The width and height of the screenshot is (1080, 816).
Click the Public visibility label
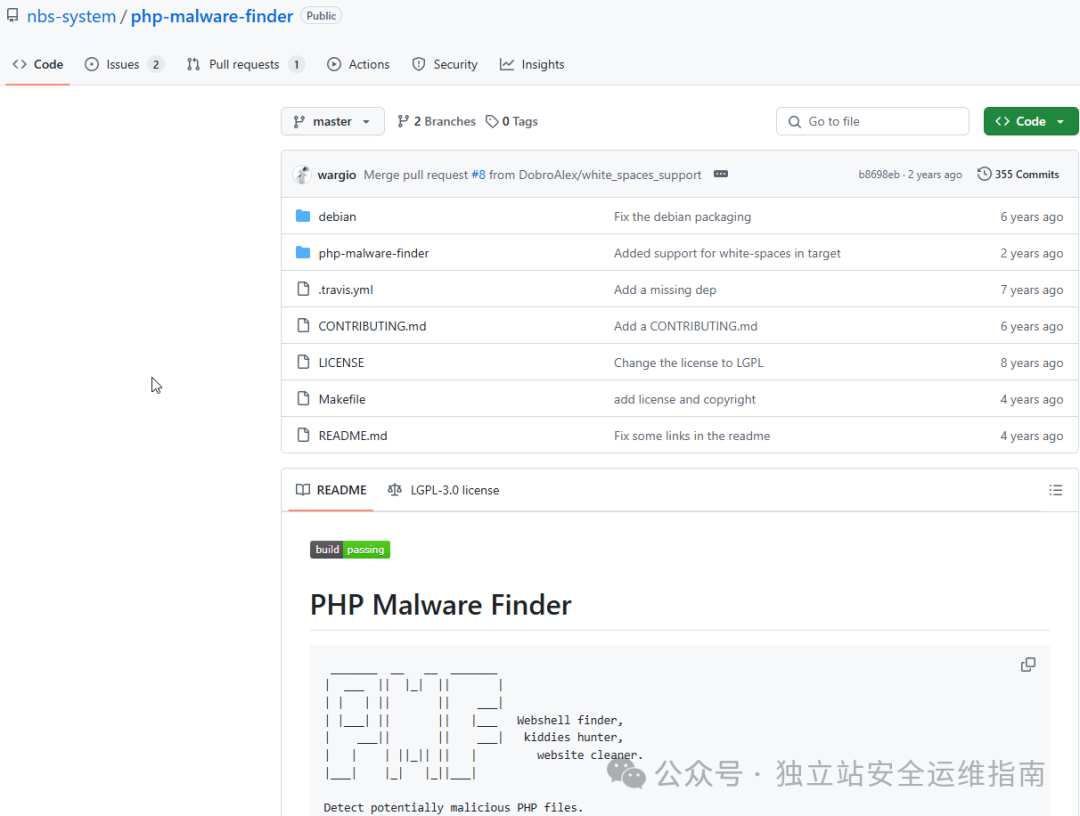[x=321, y=16]
